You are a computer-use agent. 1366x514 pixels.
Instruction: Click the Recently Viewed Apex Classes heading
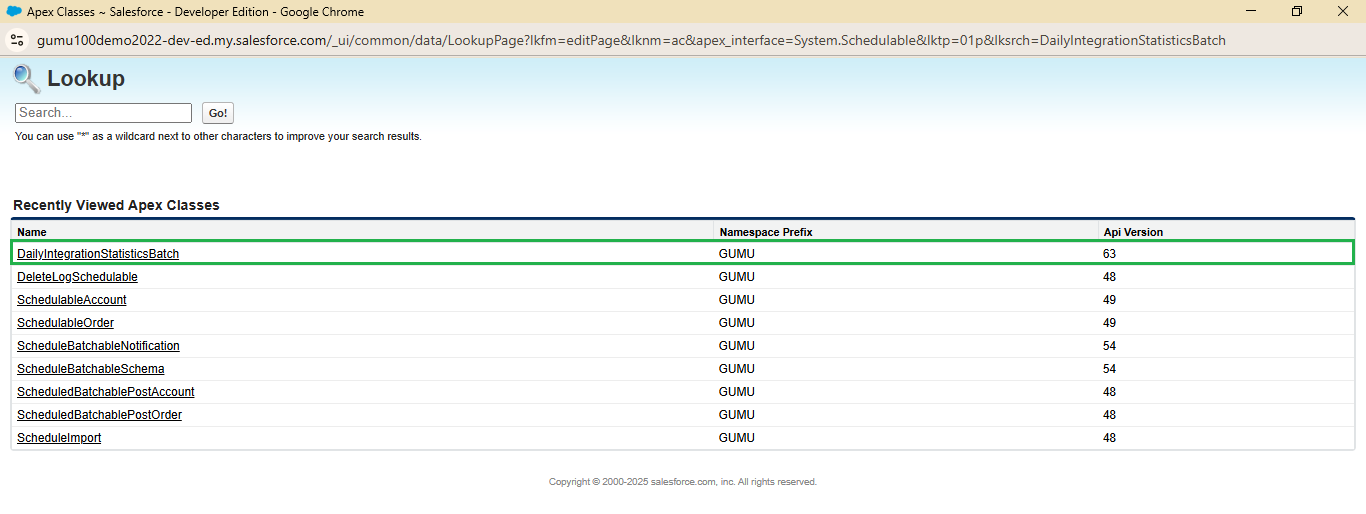coord(116,205)
